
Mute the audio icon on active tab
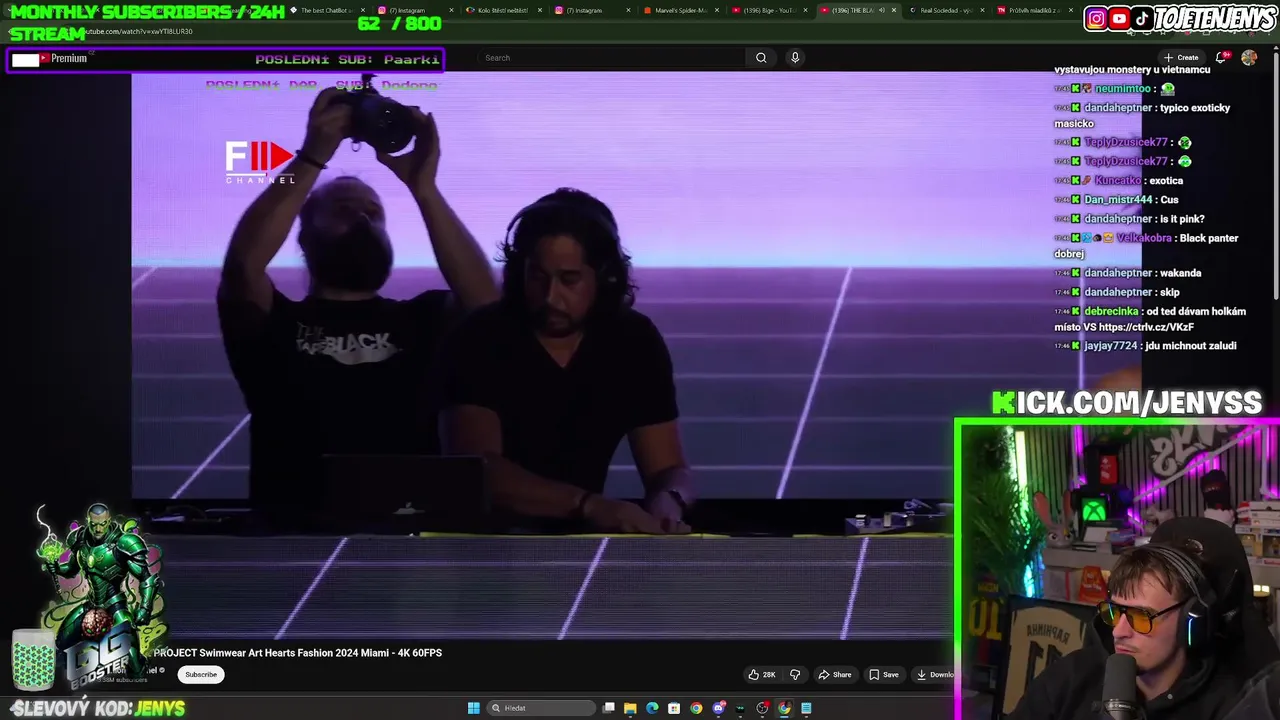coord(881,10)
